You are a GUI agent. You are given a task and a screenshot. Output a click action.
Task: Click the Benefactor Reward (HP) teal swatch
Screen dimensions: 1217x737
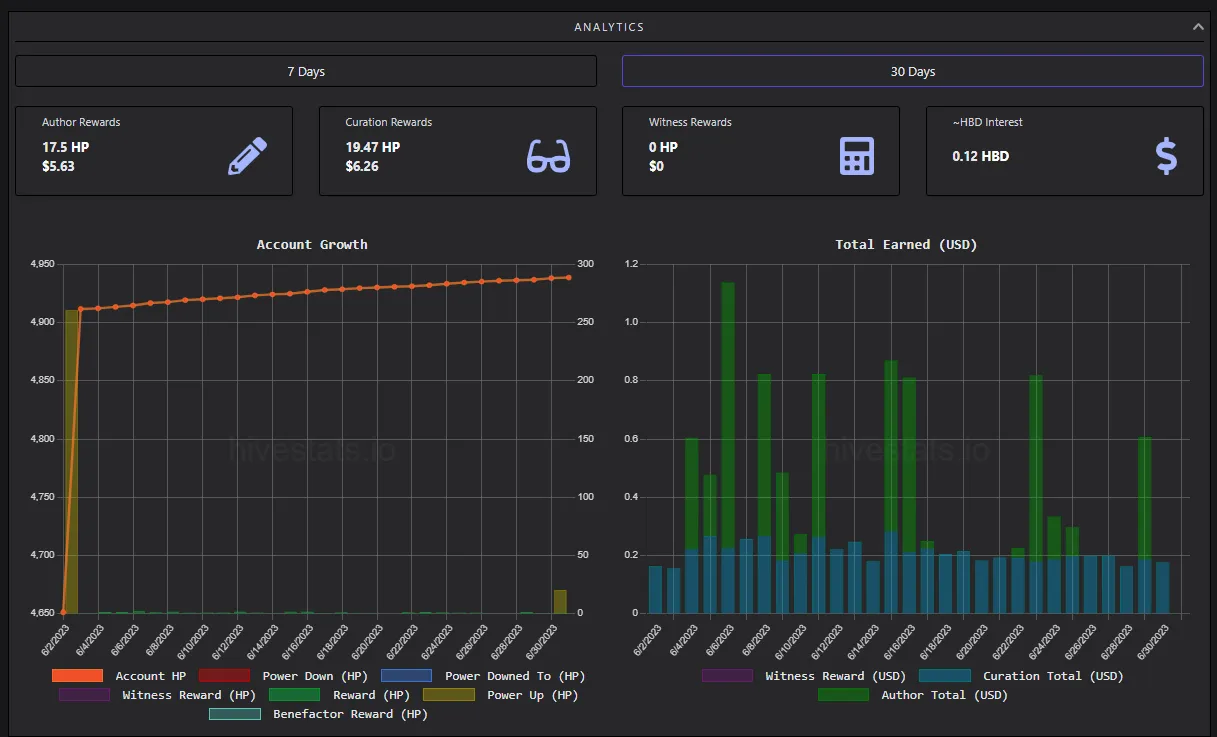(x=234, y=714)
